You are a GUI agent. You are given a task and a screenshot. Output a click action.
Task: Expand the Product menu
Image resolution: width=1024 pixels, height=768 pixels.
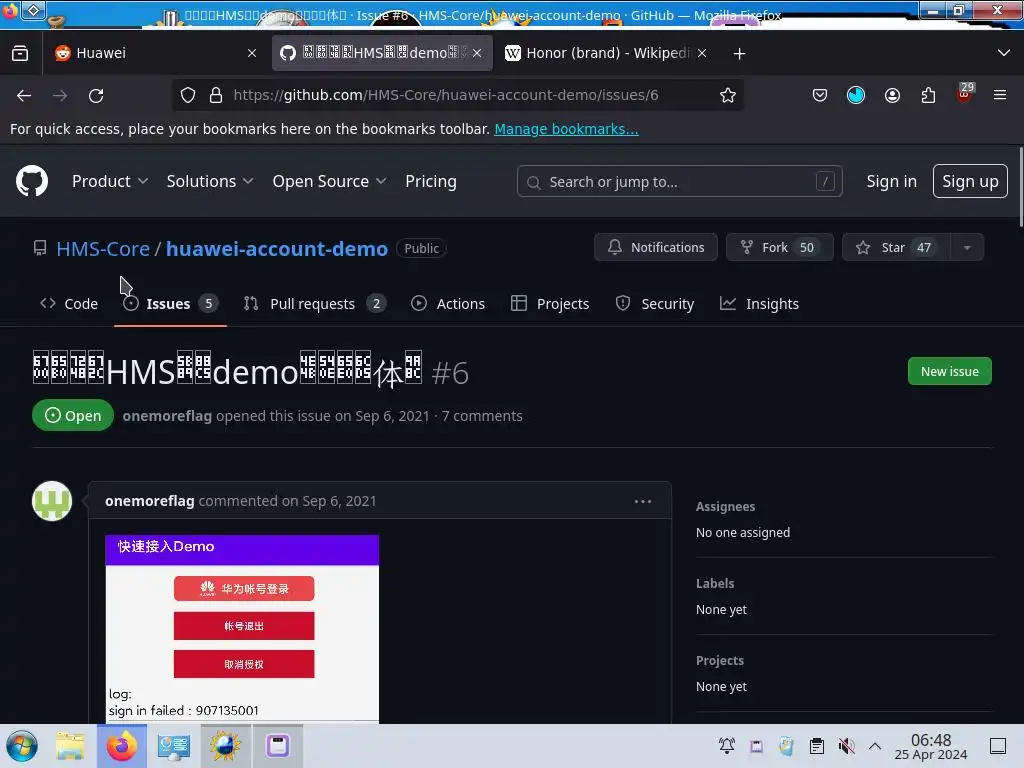pos(110,182)
